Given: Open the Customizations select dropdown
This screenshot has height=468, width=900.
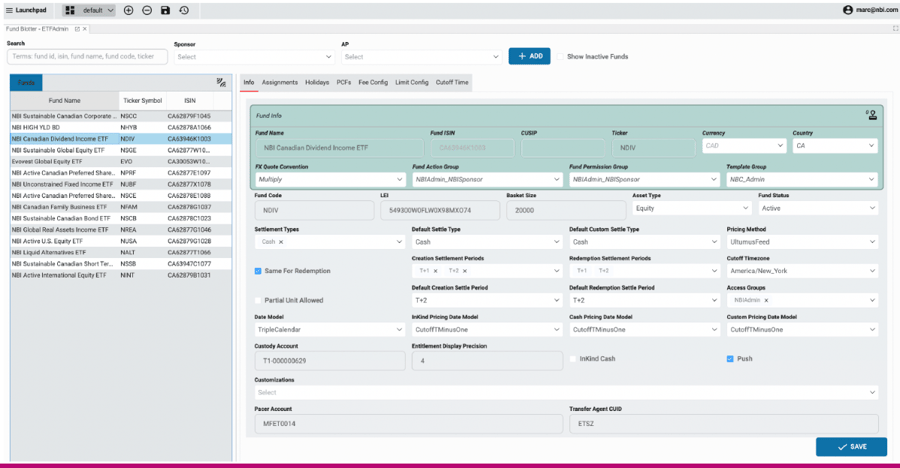Looking at the screenshot, I should [x=566, y=393].
